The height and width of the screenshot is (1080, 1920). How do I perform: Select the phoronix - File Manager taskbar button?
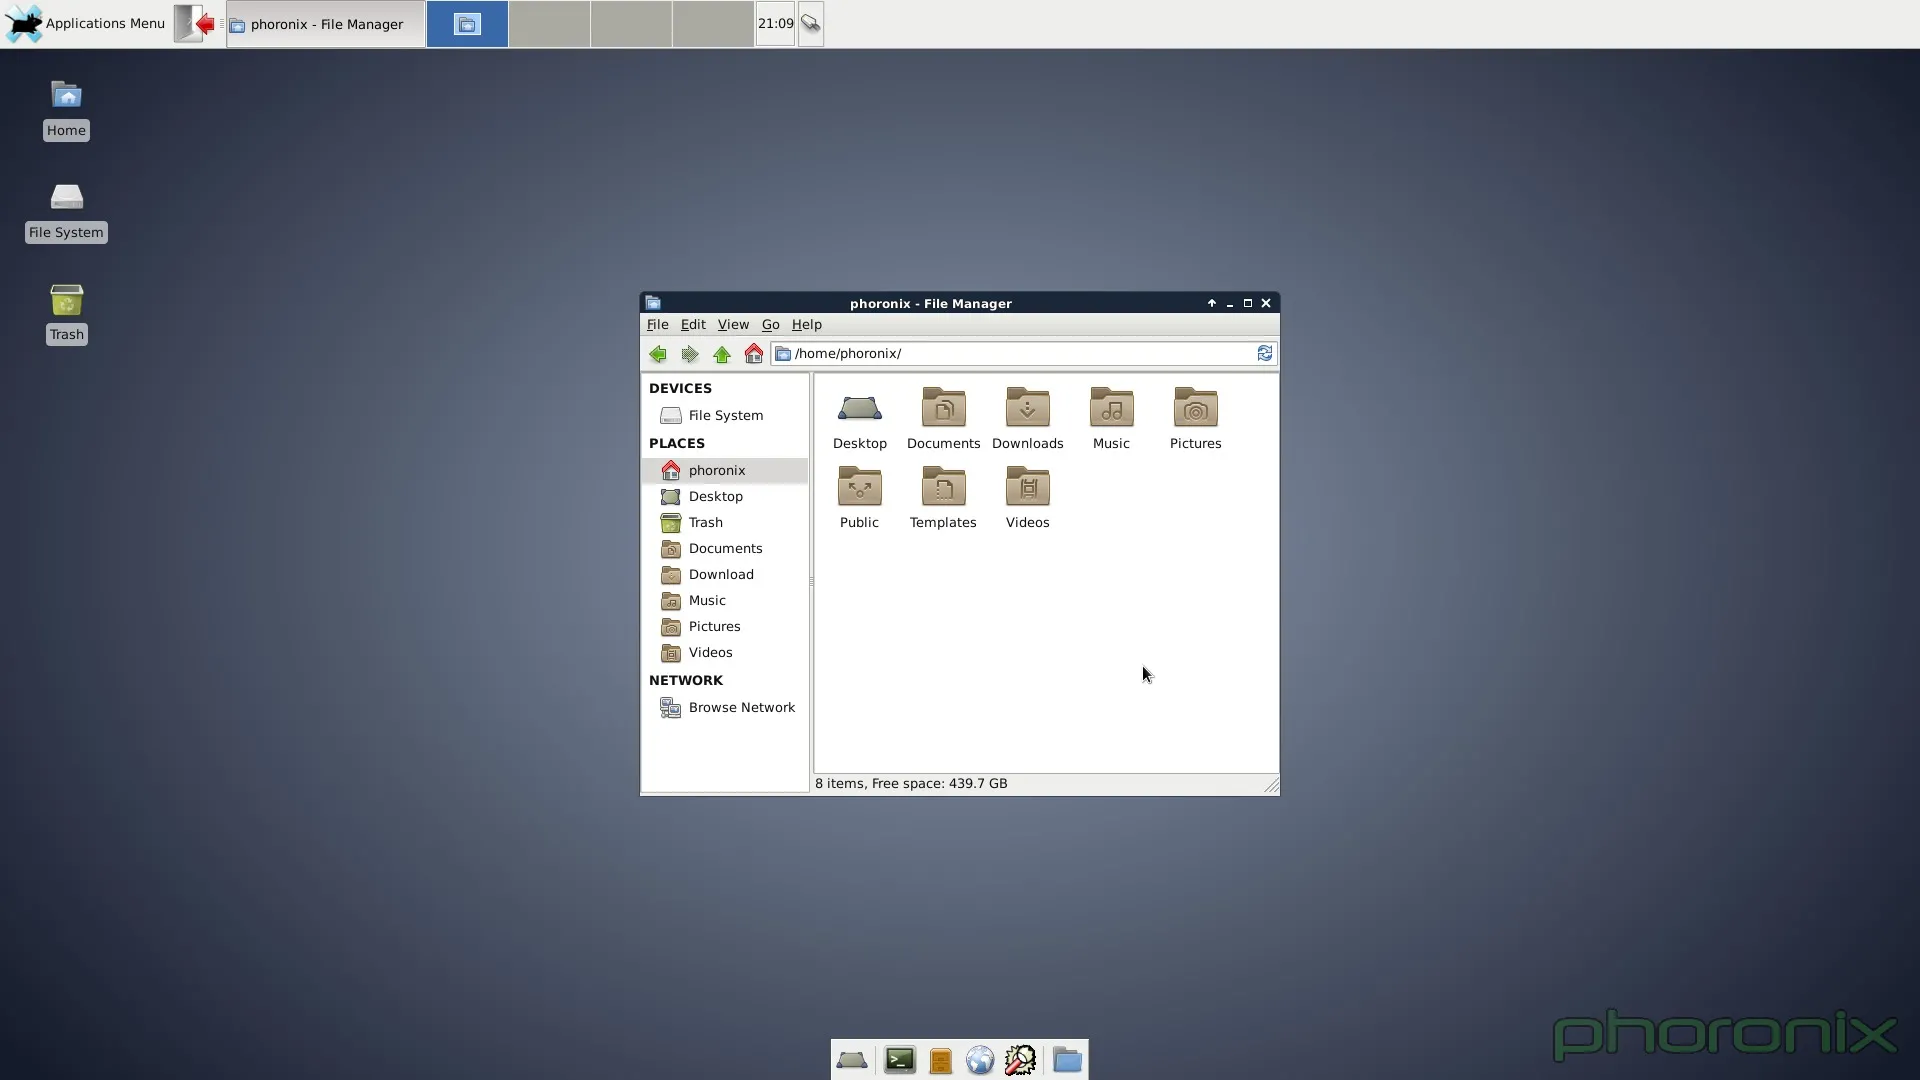326,24
